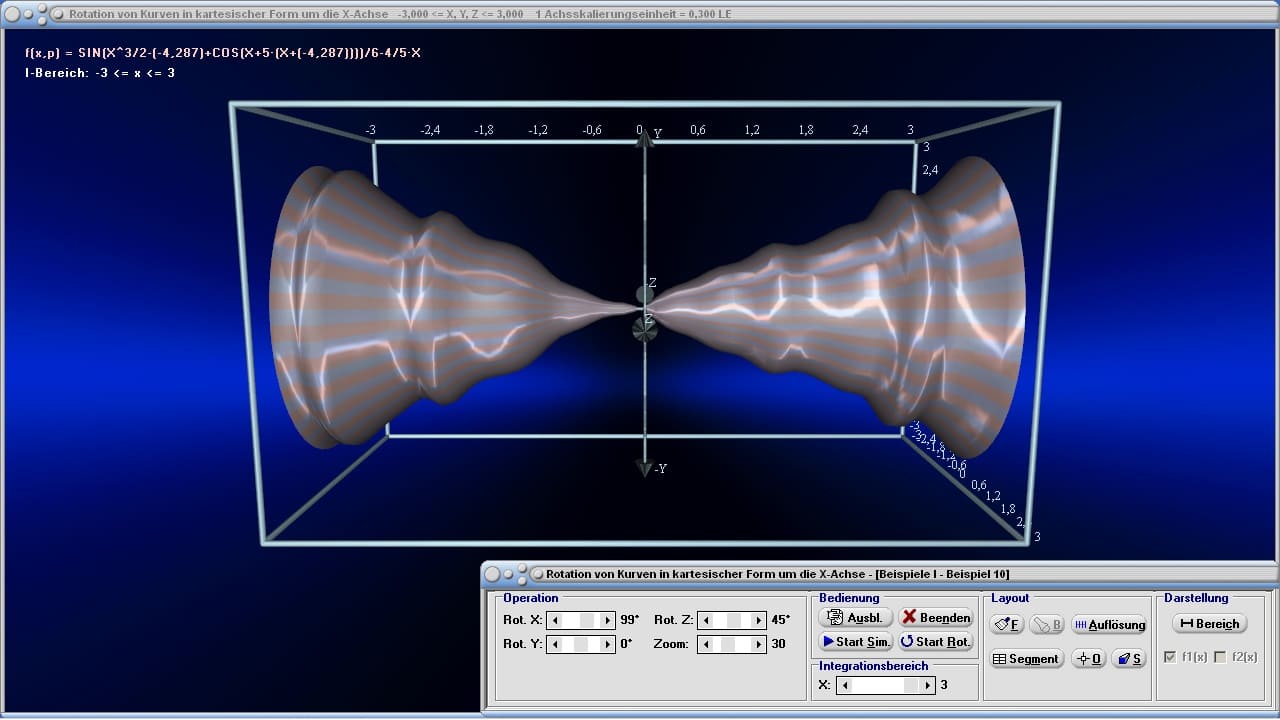The image size is (1280, 720).
Task: Click the B layout button
Action: 1047,625
